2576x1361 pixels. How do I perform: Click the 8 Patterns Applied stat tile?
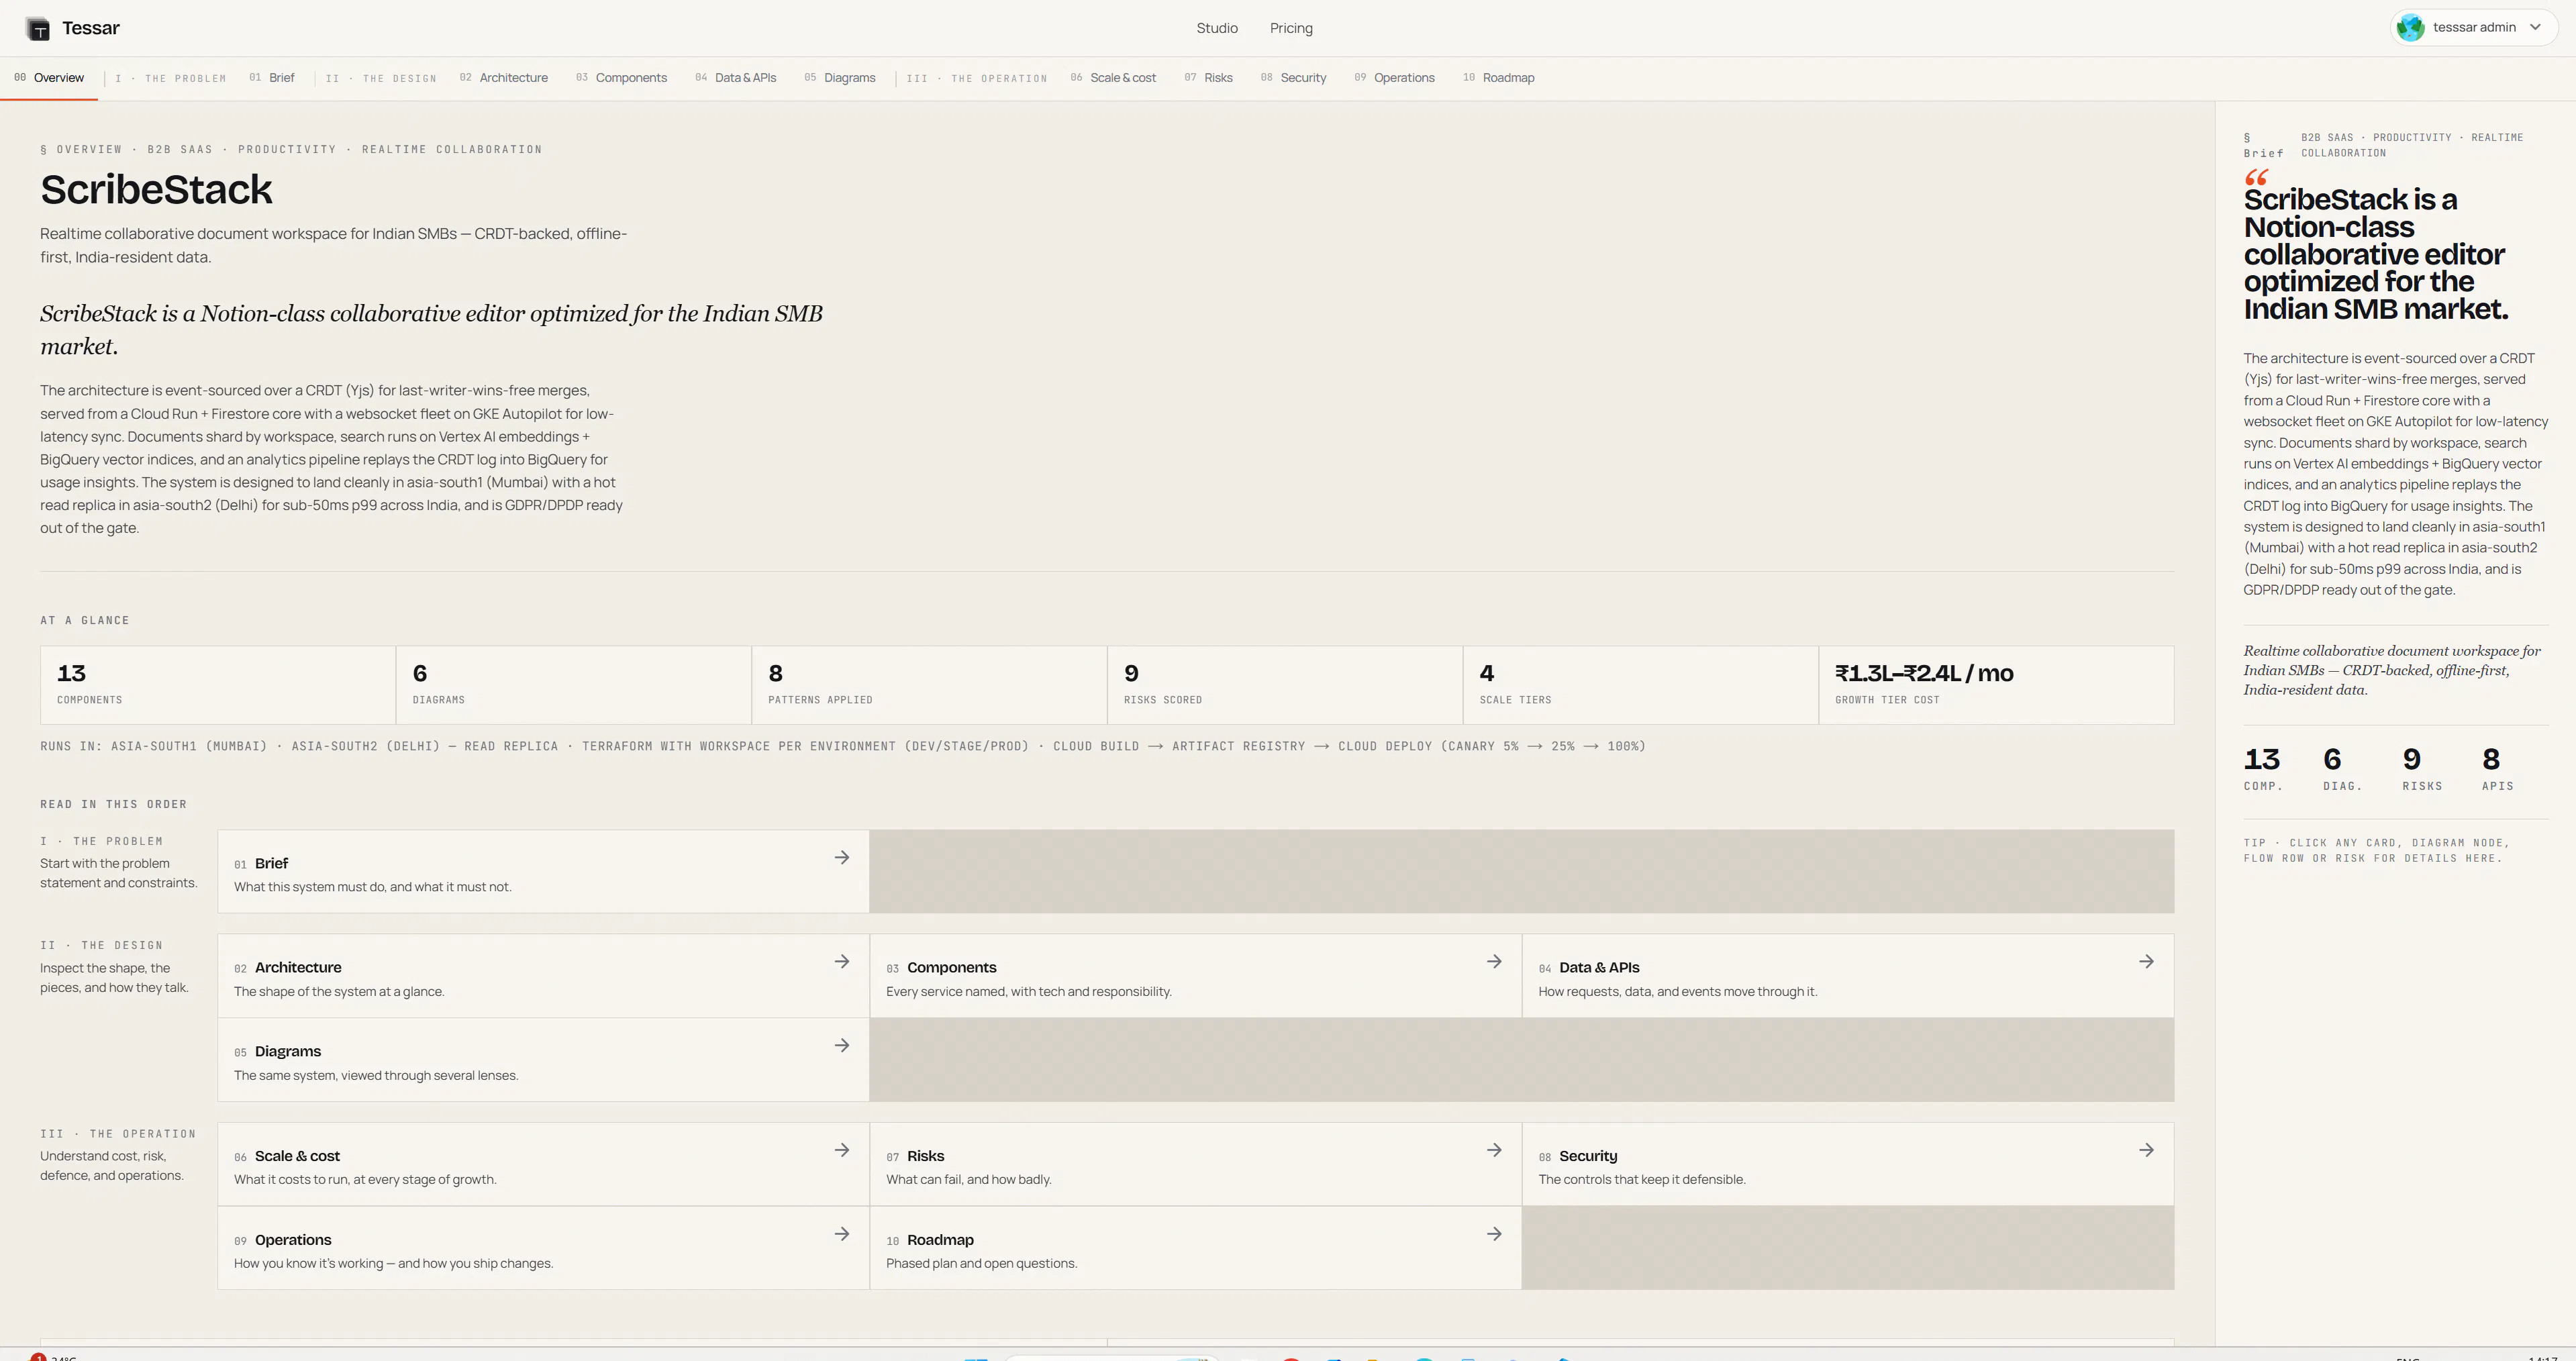[x=930, y=685]
